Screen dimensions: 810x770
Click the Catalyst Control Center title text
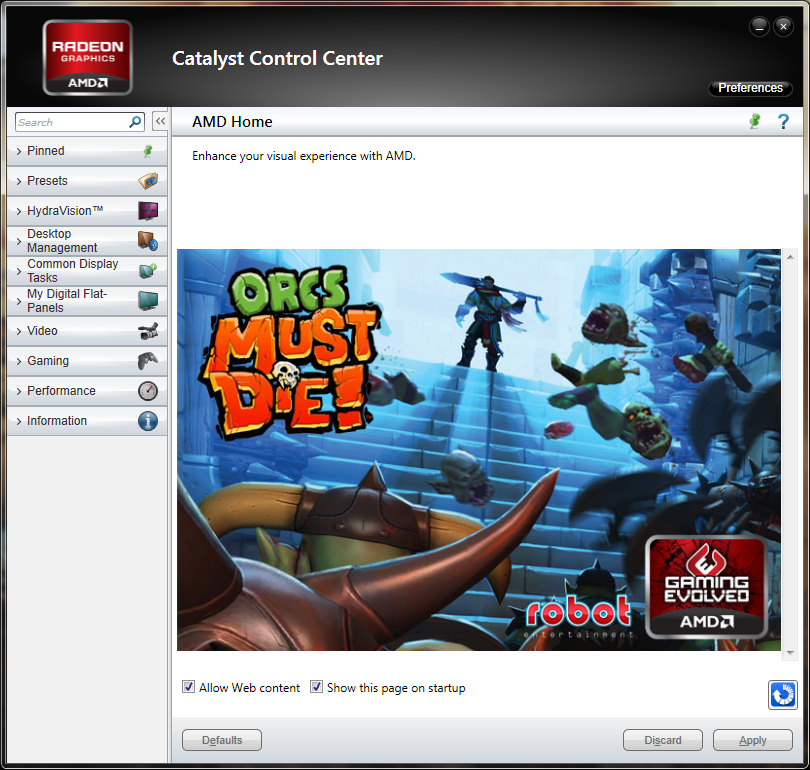click(x=277, y=59)
